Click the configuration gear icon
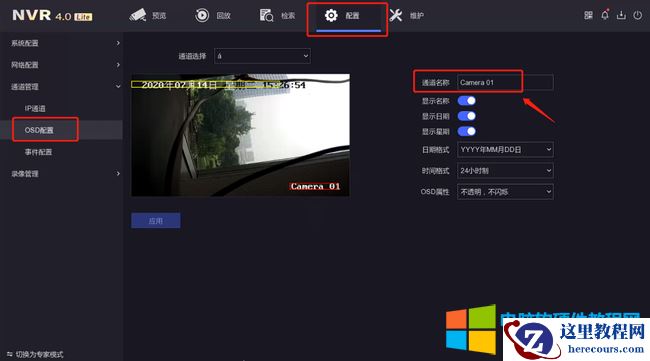Viewport: 650px width, 361px height. 331,15
